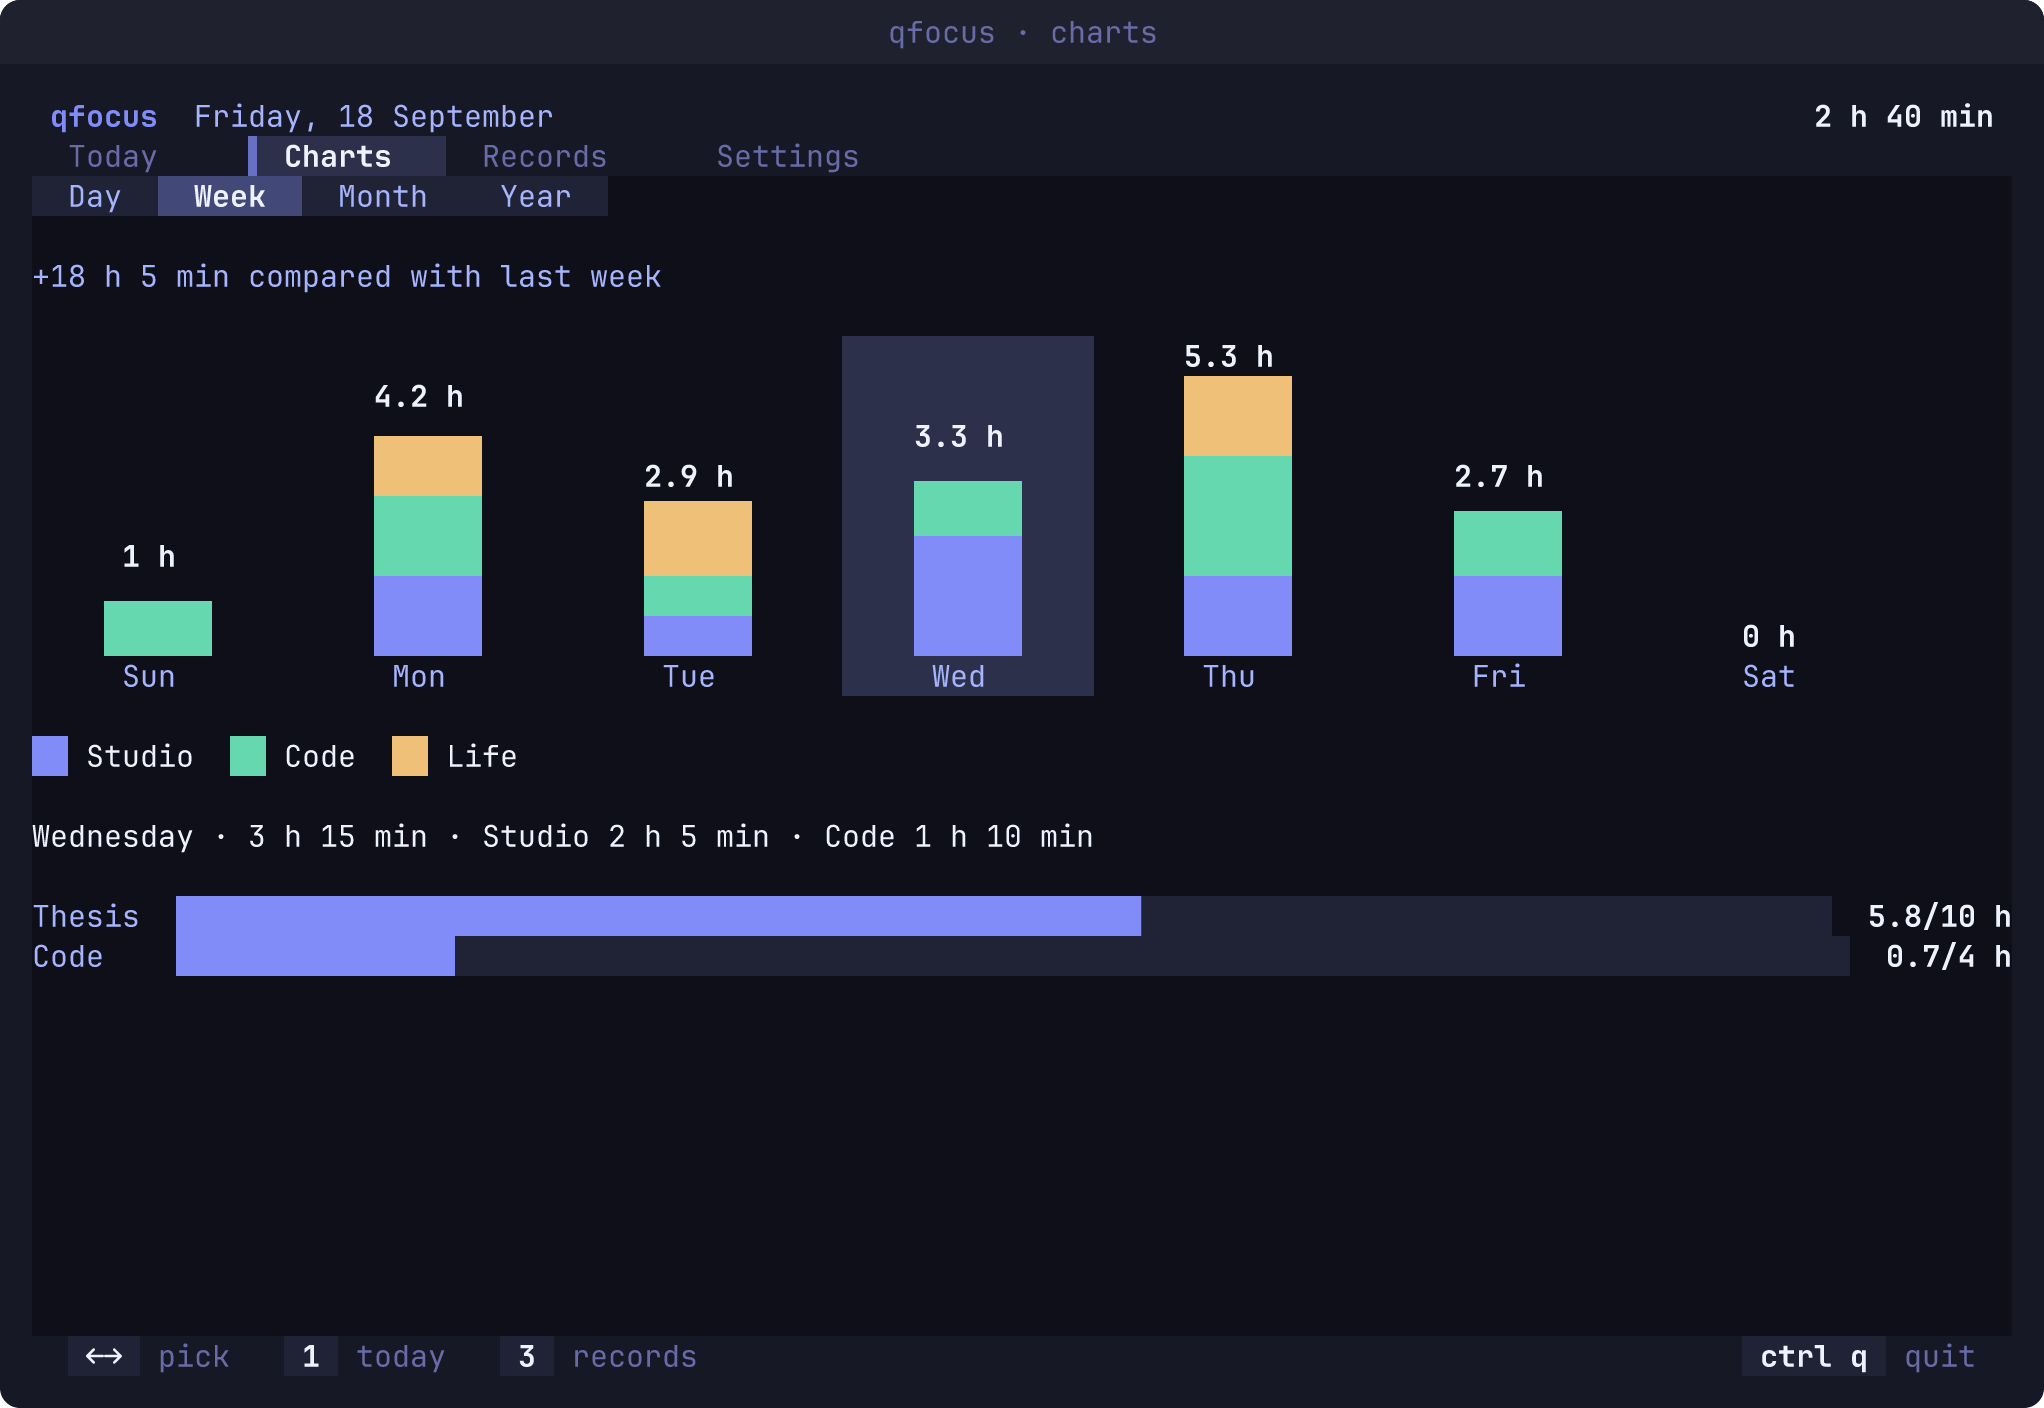The height and width of the screenshot is (1408, 2044).
Task: Select the Week range tab
Action: (230, 197)
